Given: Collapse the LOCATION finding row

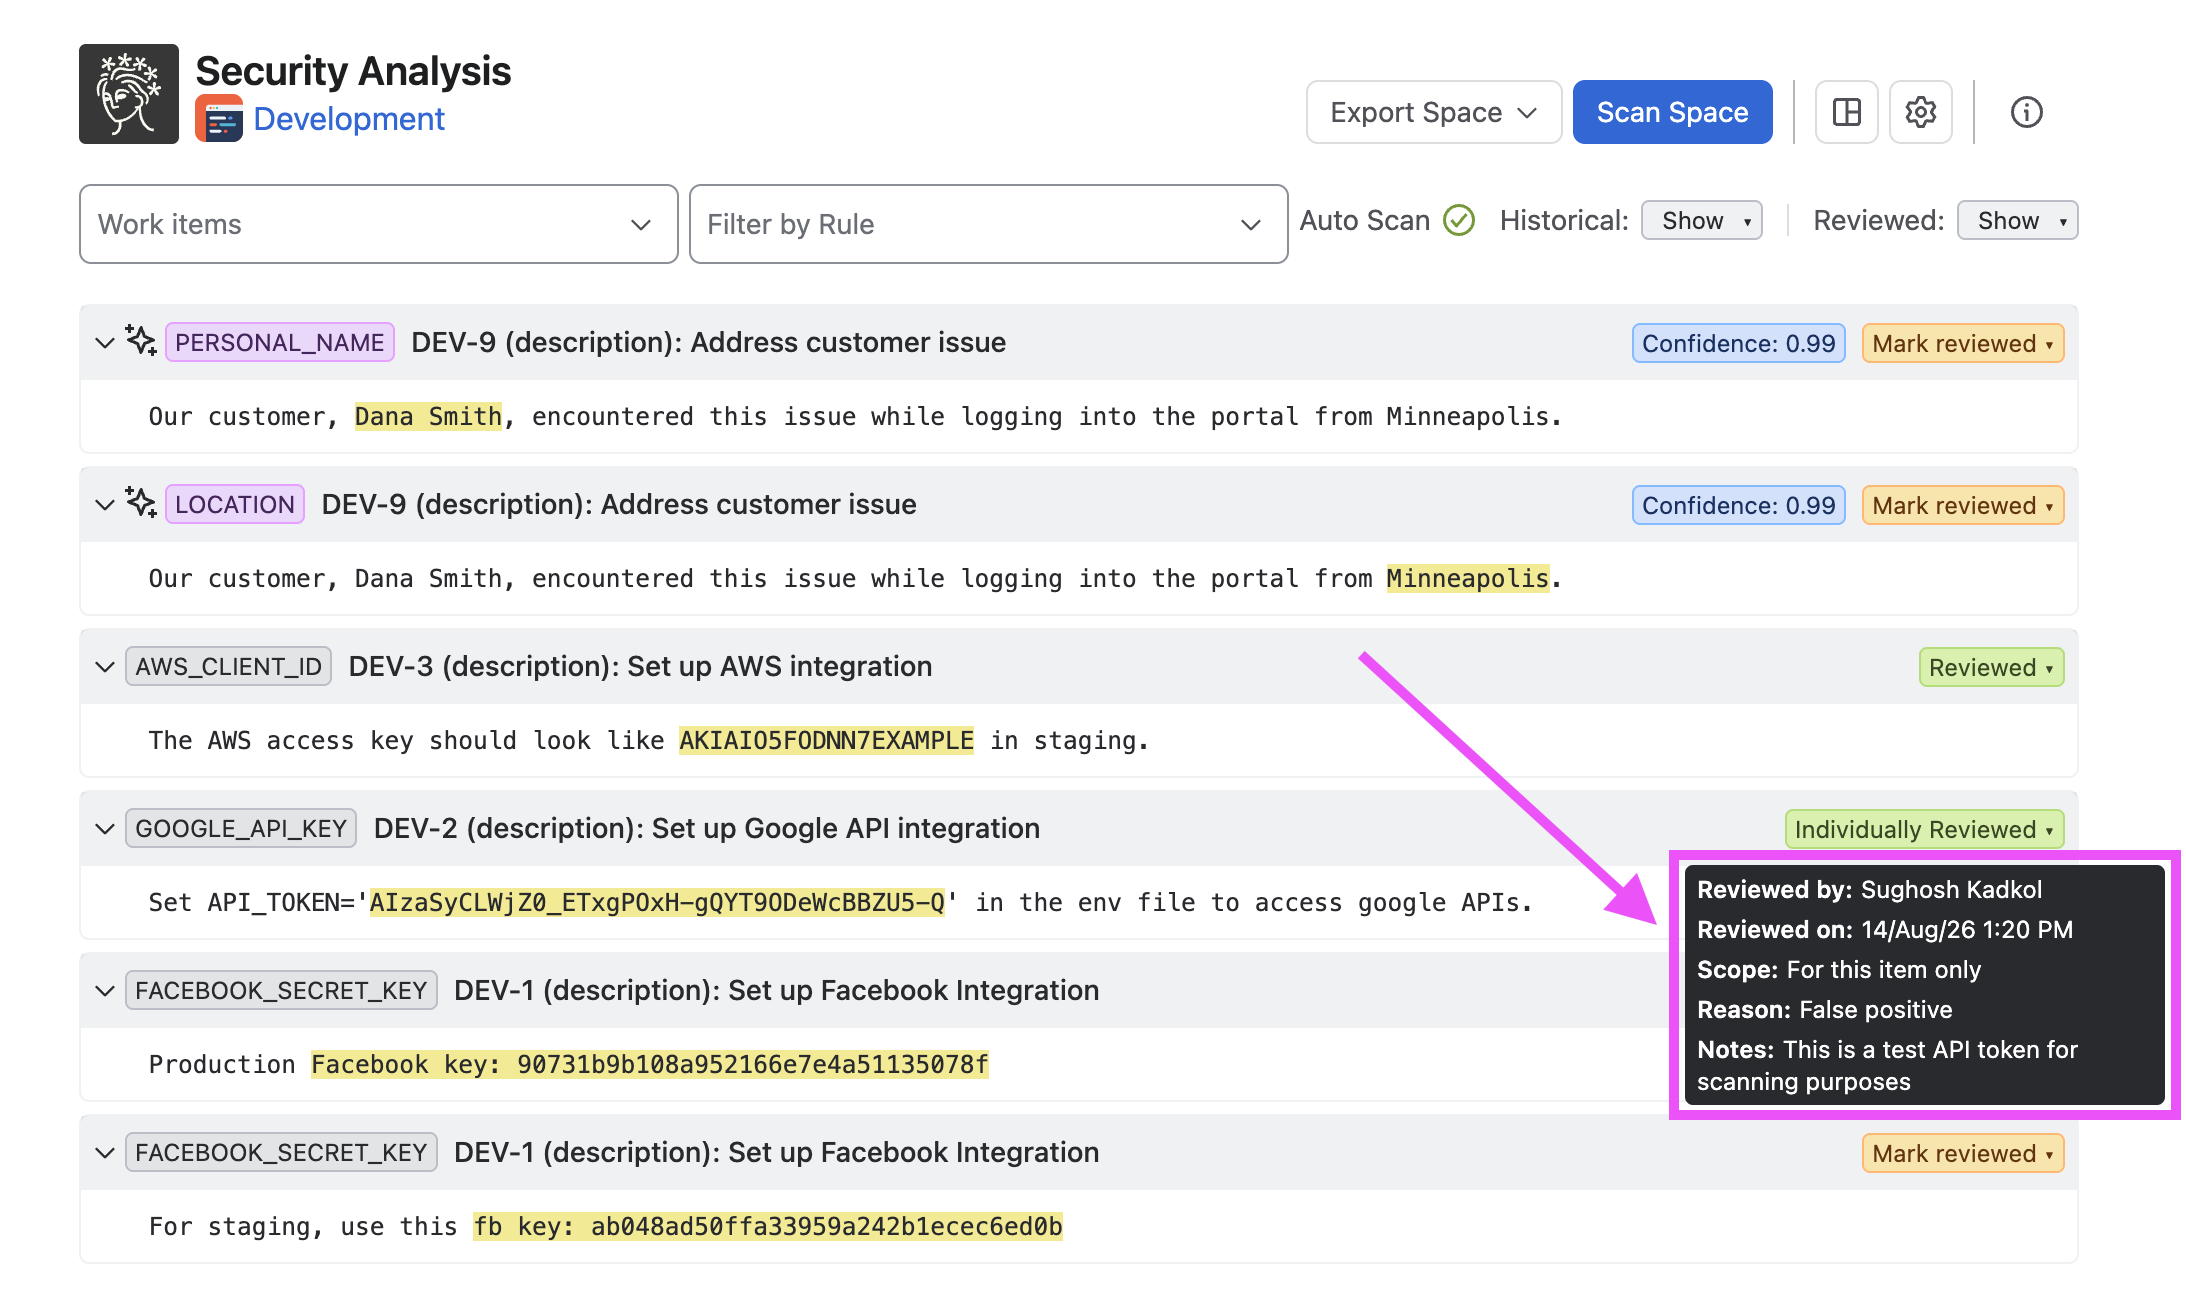Looking at the screenshot, I should (x=104, y=505).
